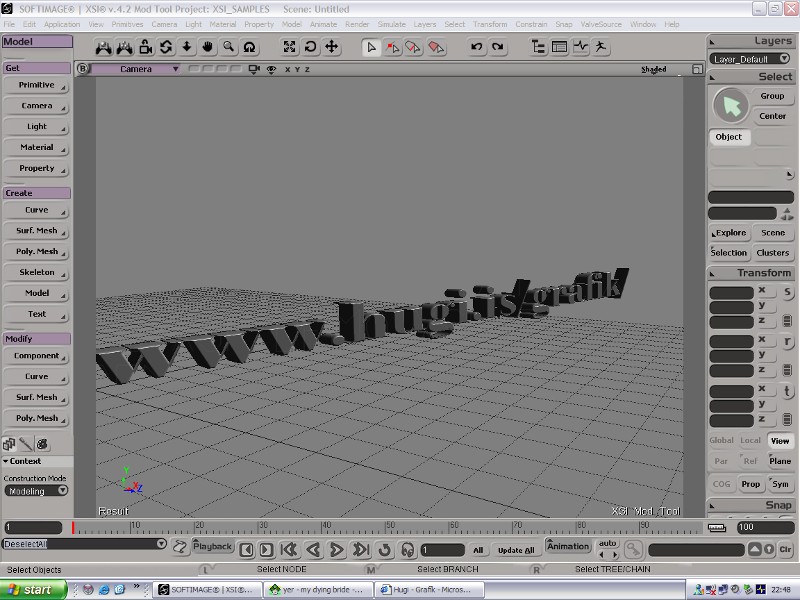This screenshot has height=600, width=800.
Task: Open the Camera view dropdown
Action: tap(136, 69)
